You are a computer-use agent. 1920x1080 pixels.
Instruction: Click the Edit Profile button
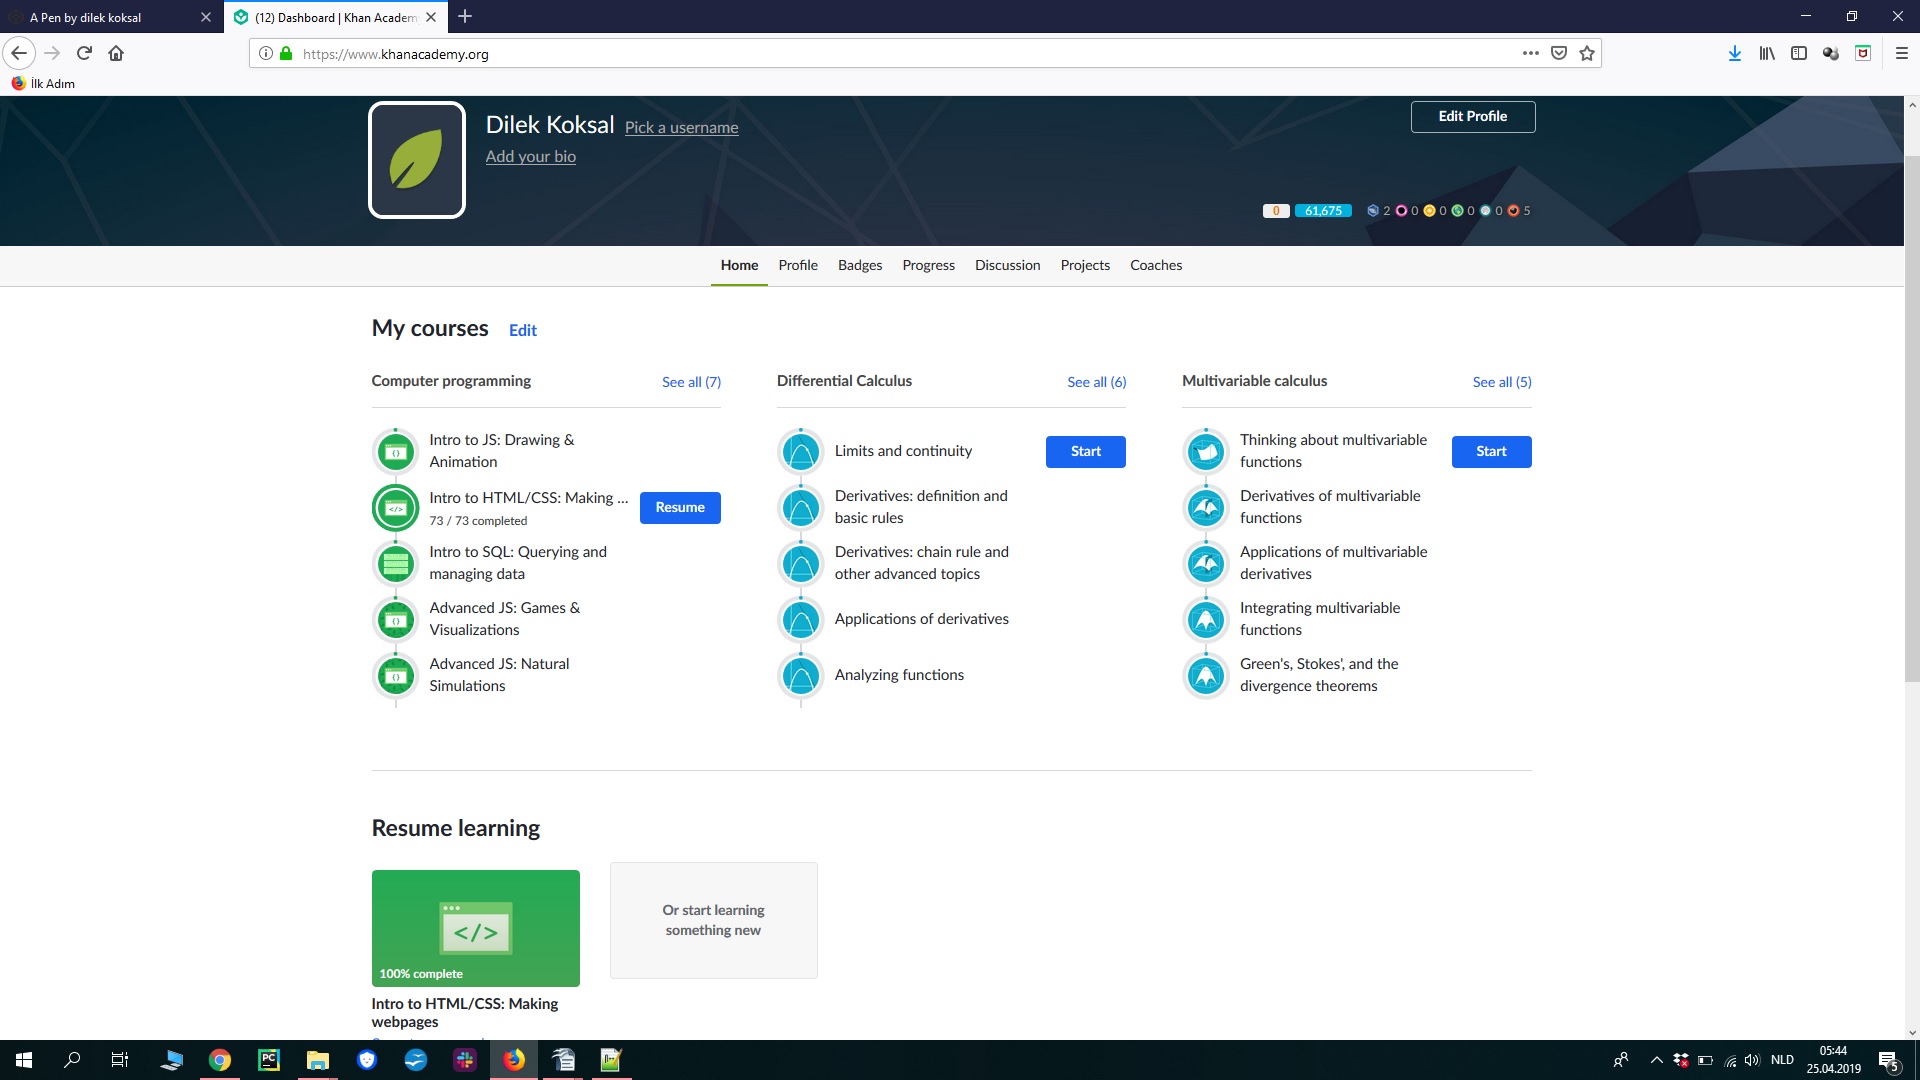[1473, 117]
